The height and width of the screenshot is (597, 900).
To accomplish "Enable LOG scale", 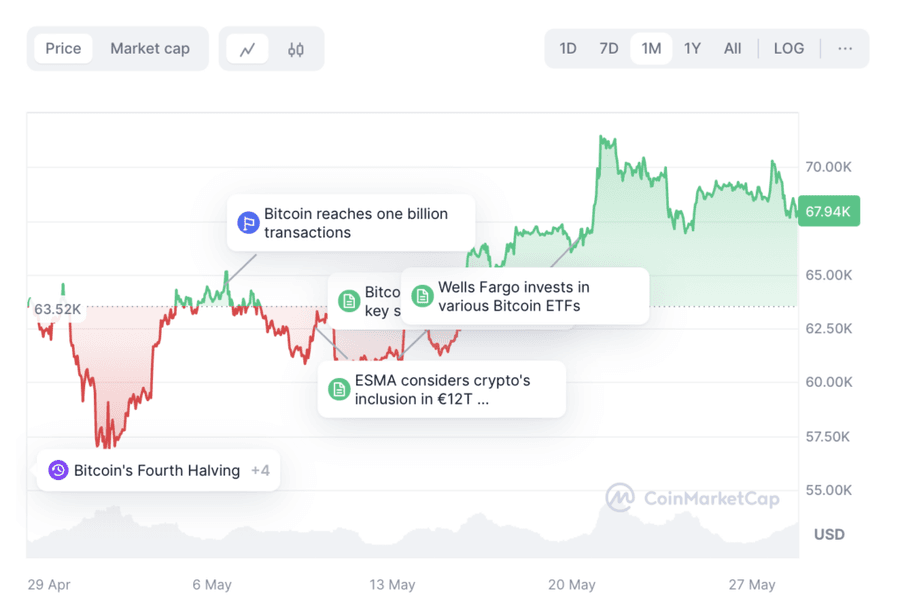I will click(789, 47).
